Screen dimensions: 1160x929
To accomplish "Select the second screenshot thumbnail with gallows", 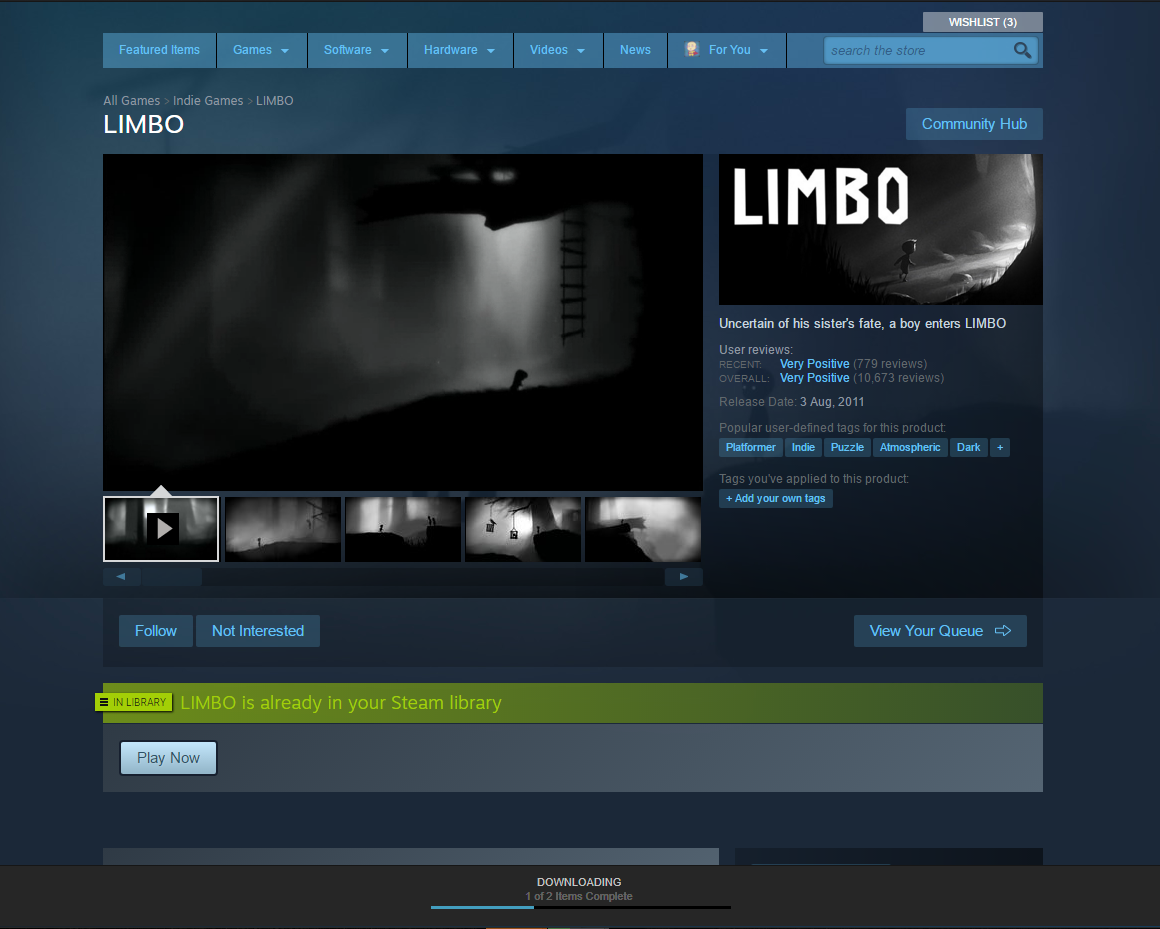I will pyautogui.click(x=283, y=529).
